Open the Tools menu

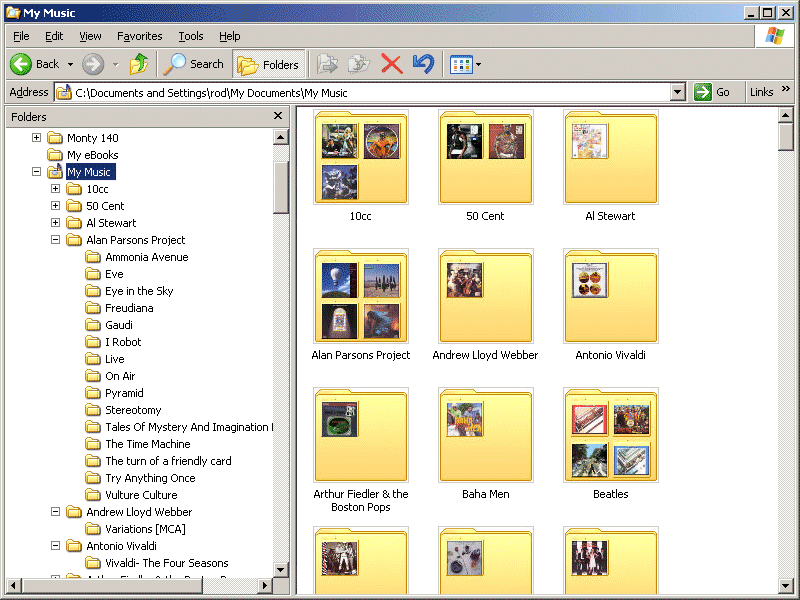click(190, 36)
